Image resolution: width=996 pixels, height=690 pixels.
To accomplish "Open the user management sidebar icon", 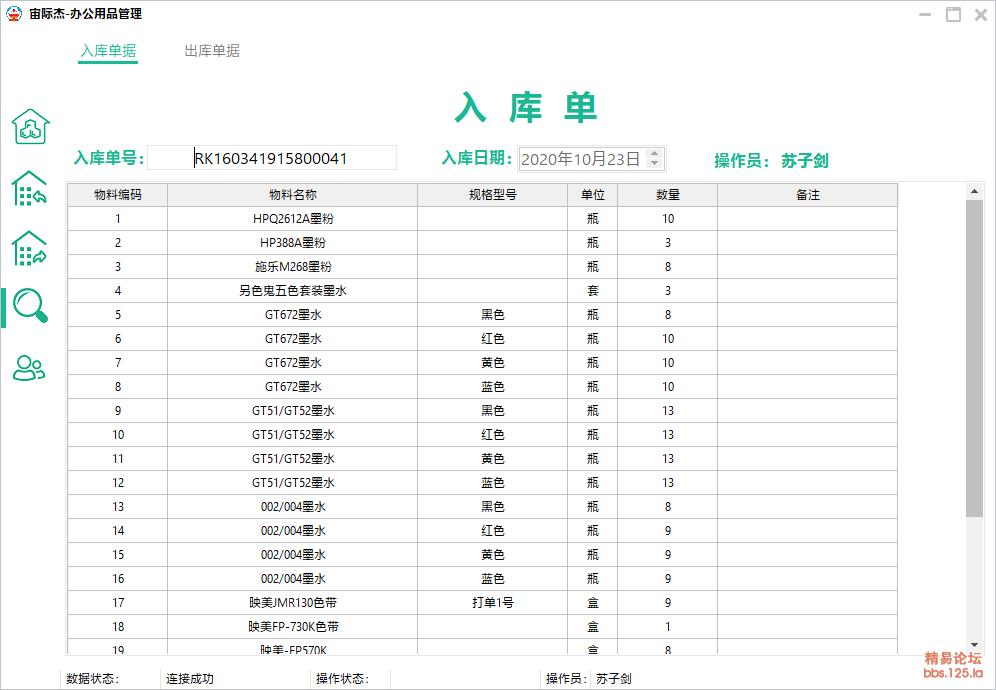I will tap(29, 367).
